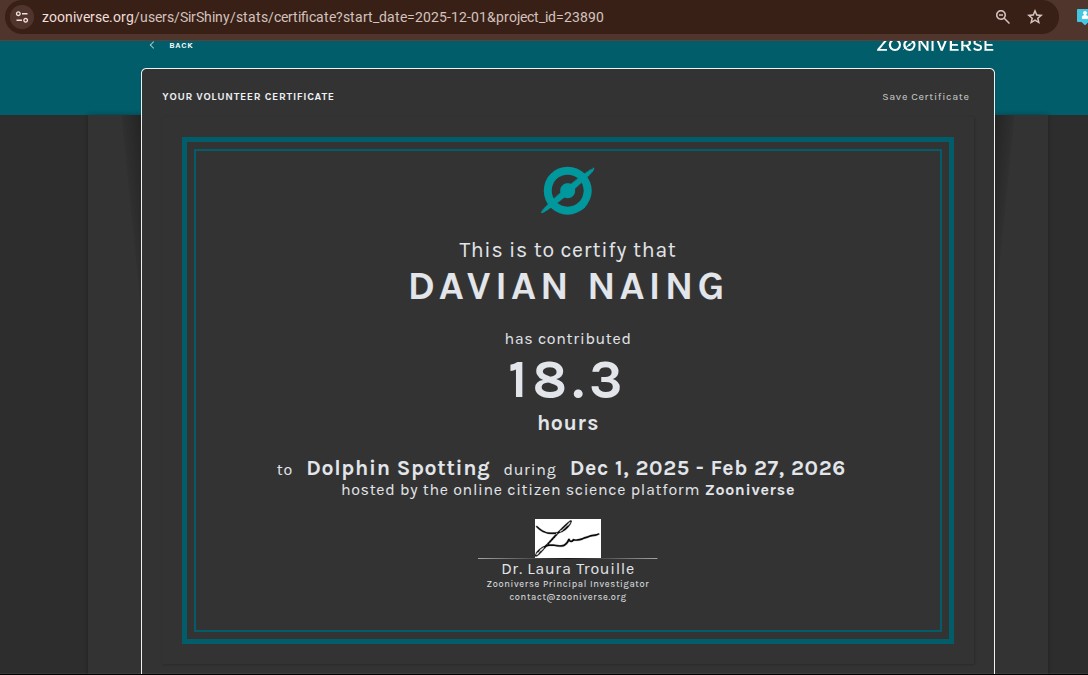Viewport: 1088px width, 675px height.
Task: Click the signature image above Dr. Laura Trouille
Action: (x=568, y=538)
